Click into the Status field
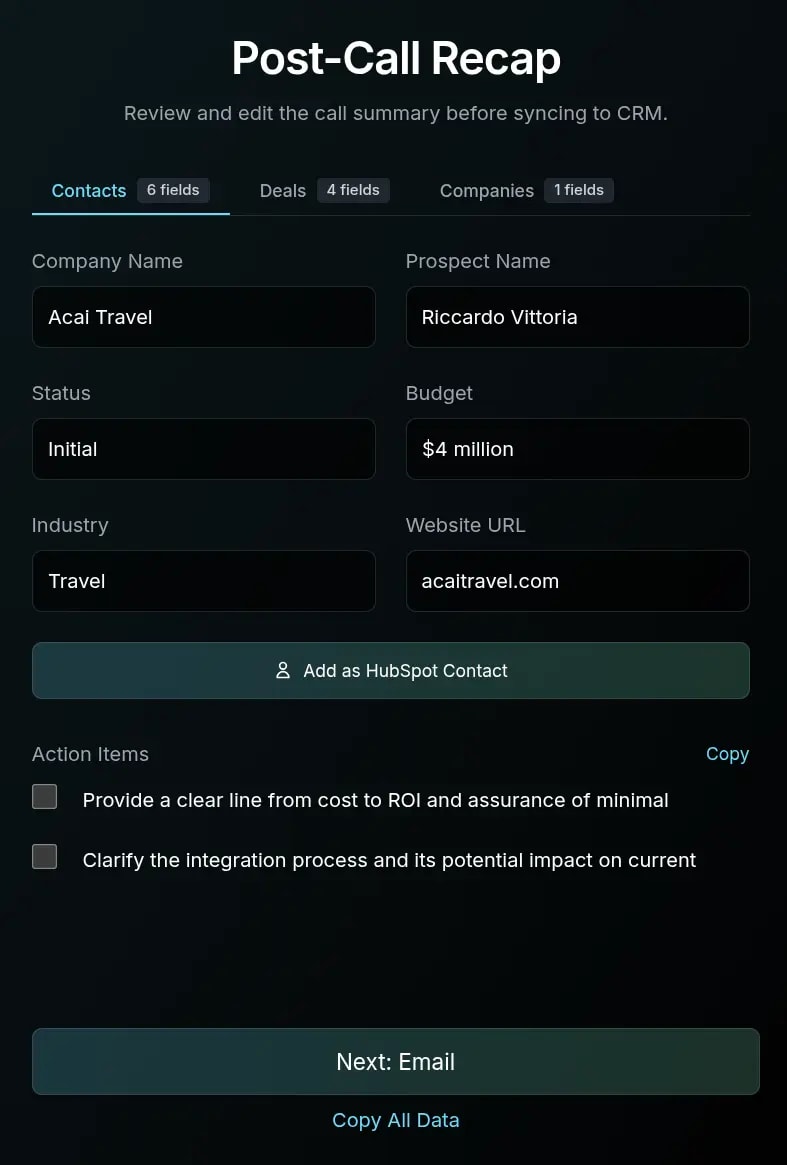This screenshot has width=787, height=1165. (204, 450)
